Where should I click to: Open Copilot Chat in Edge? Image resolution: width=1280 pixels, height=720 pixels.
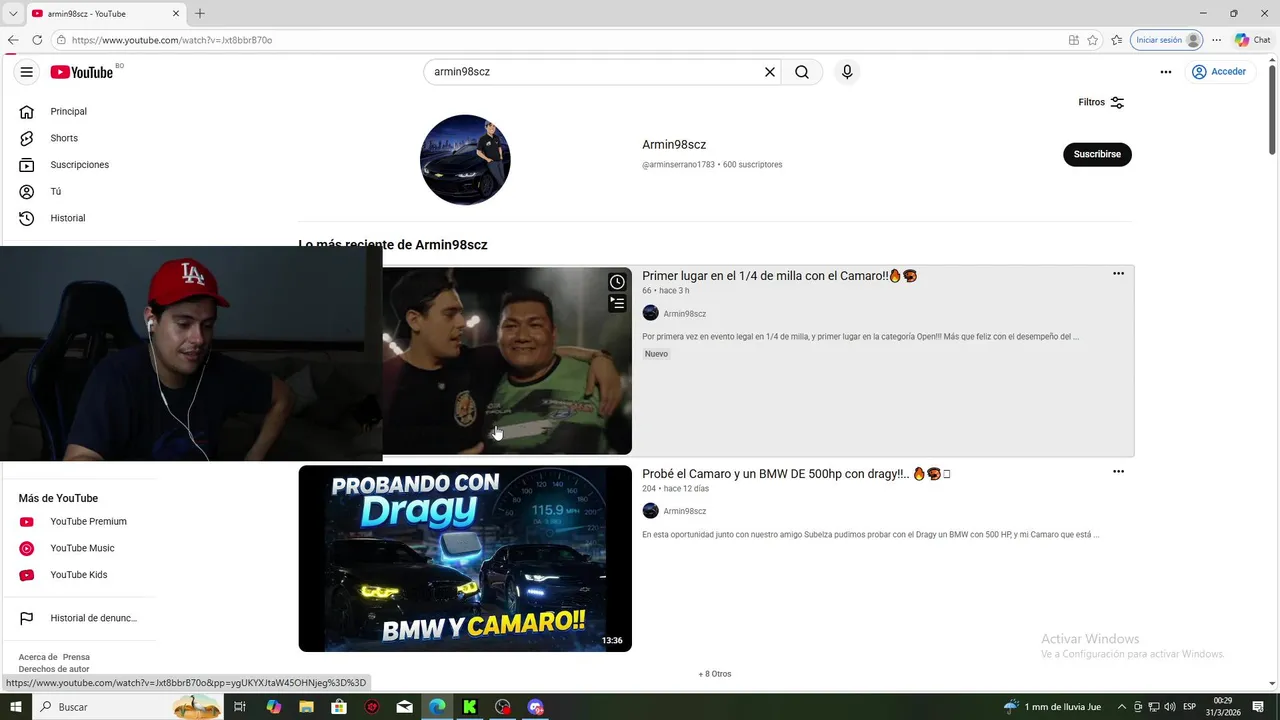pos(1252,40)
